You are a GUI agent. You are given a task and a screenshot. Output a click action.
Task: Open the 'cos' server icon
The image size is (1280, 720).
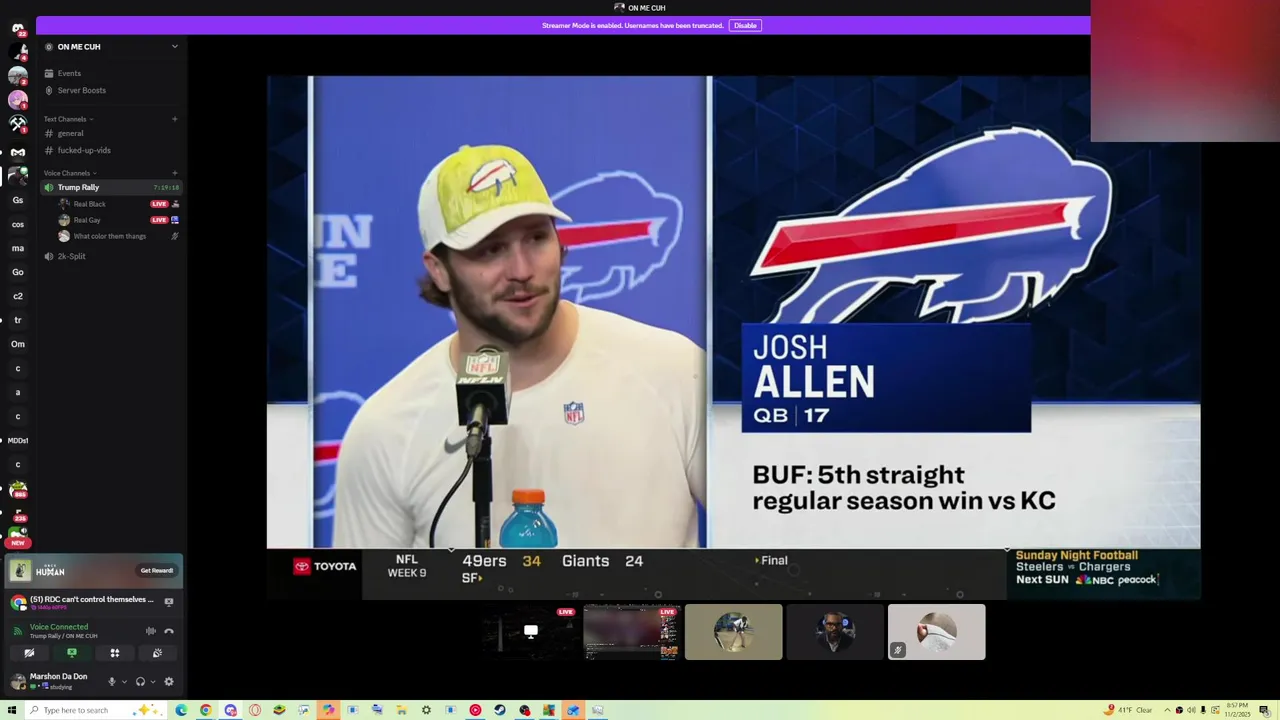pyautogui.click(x=18, y=224)
